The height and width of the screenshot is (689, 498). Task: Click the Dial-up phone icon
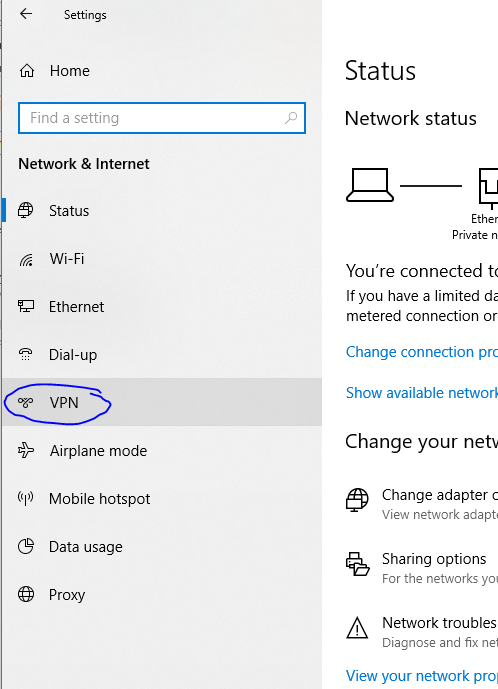click(x=25, y=354)
